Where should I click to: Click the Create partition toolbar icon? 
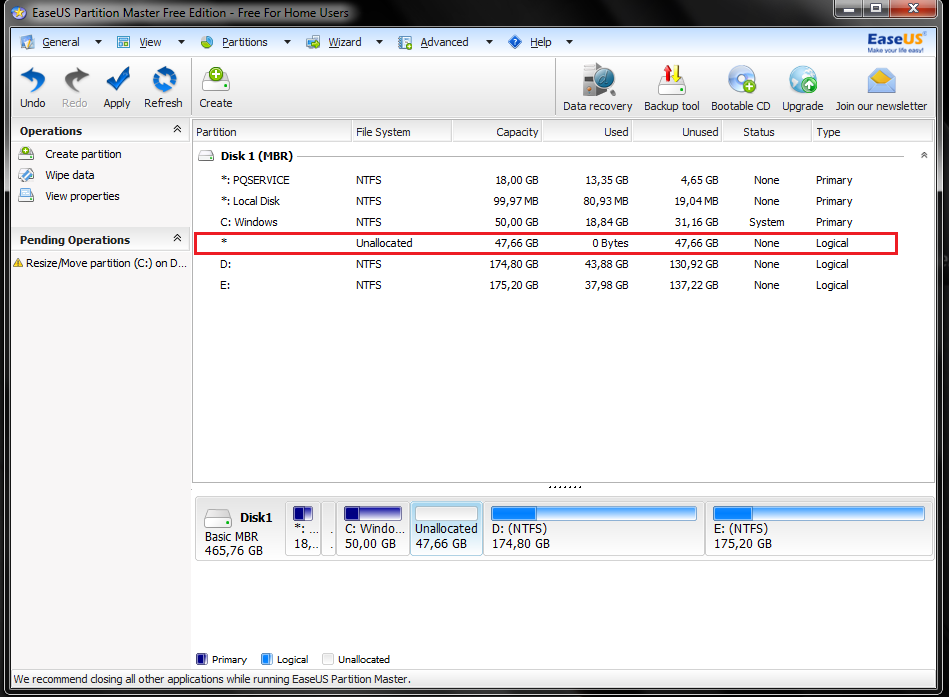click(x=215, y=87)
